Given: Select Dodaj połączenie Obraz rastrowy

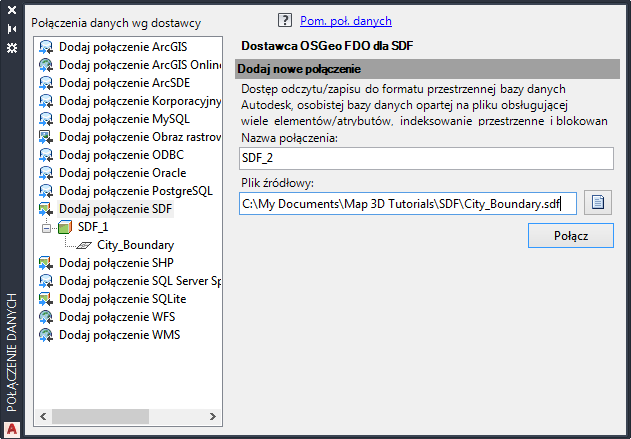Looking at the screenshot, I should click(140, 137).
